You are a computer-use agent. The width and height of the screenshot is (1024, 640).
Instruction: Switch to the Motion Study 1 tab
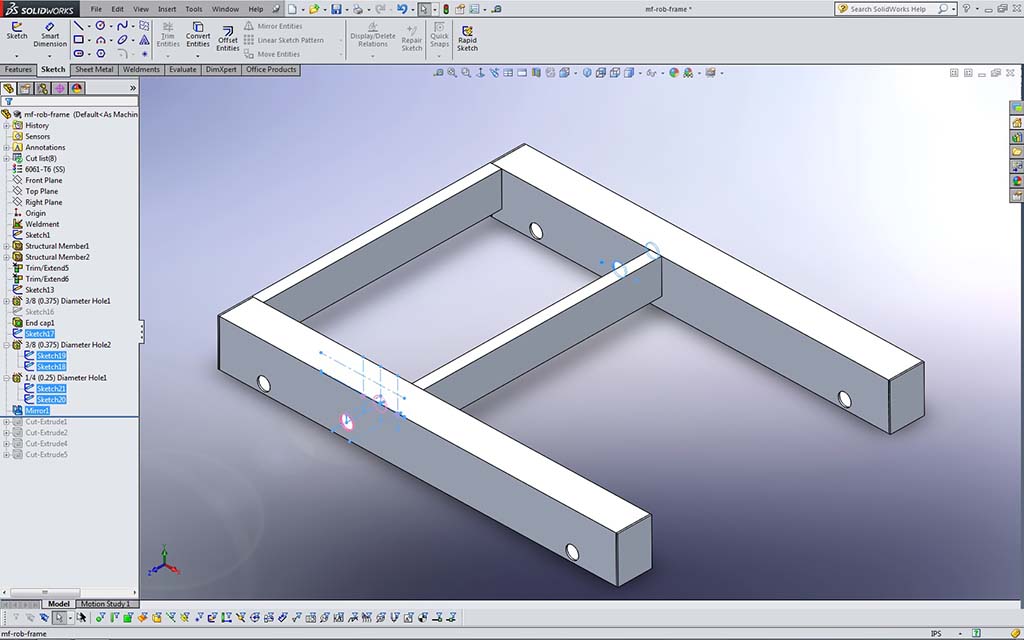(x=105, y=604)
